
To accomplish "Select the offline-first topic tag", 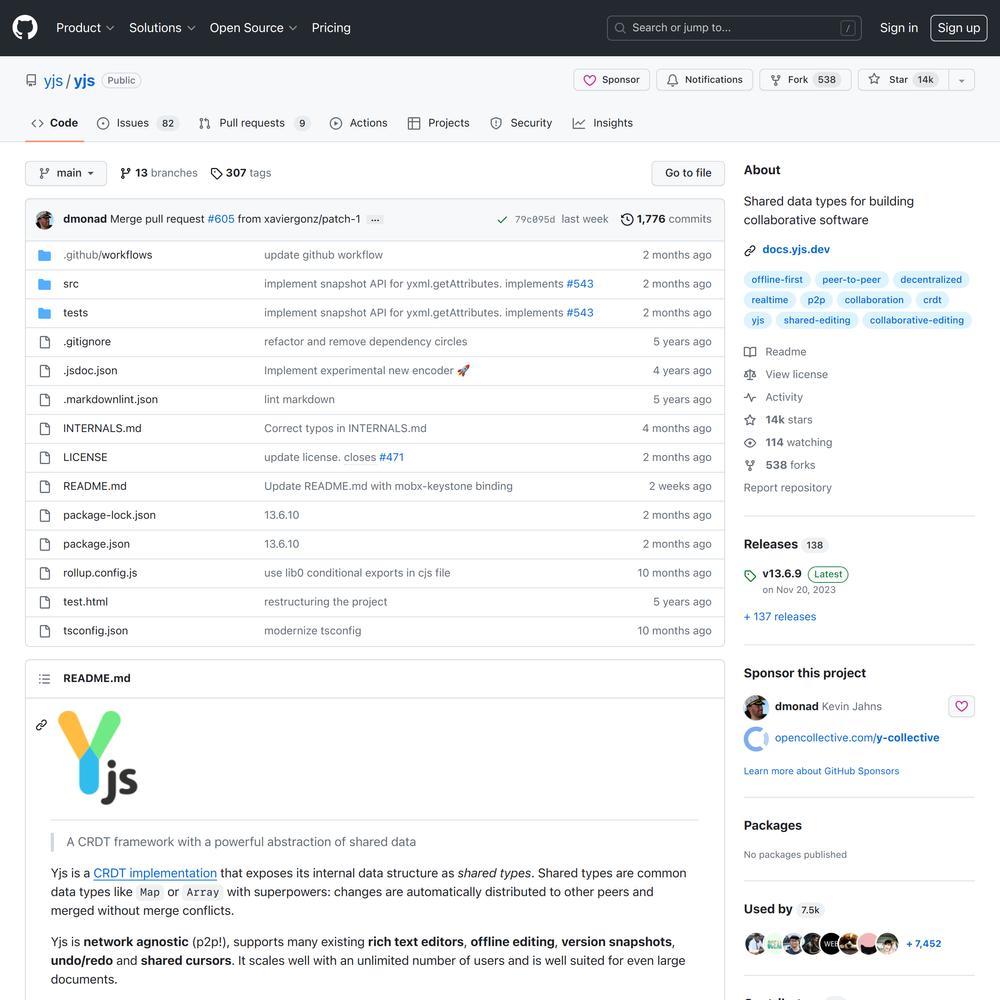I will pos(777,279).
